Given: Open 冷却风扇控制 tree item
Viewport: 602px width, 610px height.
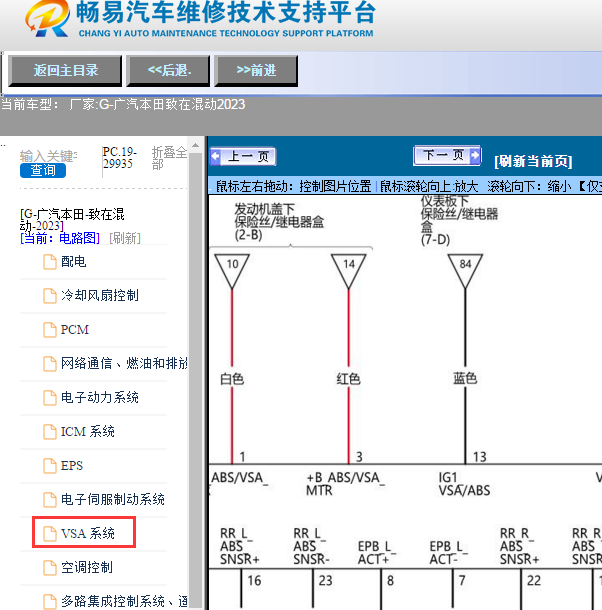Looking at the screenshot, I should point(100,295).
